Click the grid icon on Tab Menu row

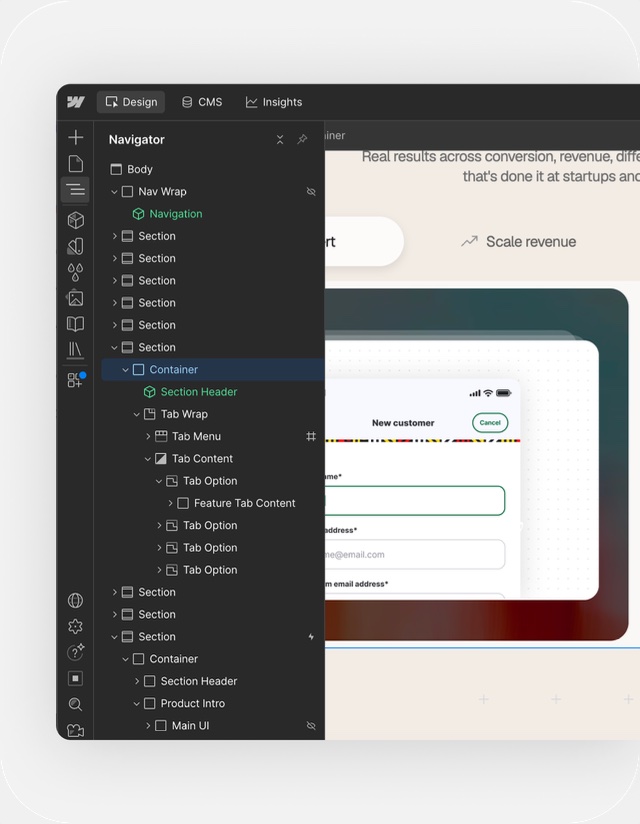pos(311,436)
